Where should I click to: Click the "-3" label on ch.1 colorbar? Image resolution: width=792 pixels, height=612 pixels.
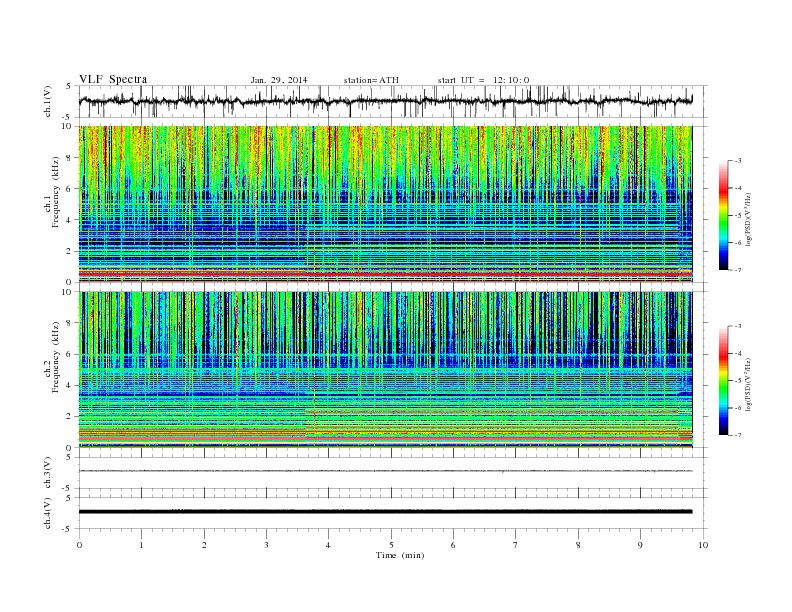point(737,161)
